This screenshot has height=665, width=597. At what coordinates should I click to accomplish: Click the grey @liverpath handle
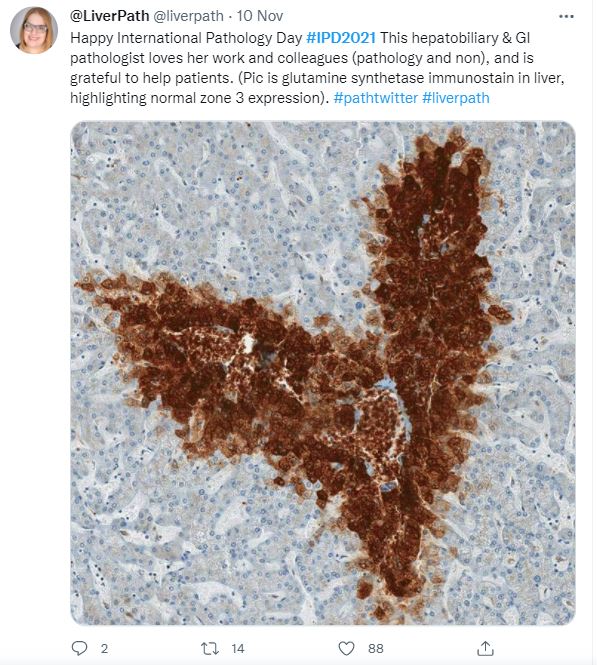click(x=188, y=16)
